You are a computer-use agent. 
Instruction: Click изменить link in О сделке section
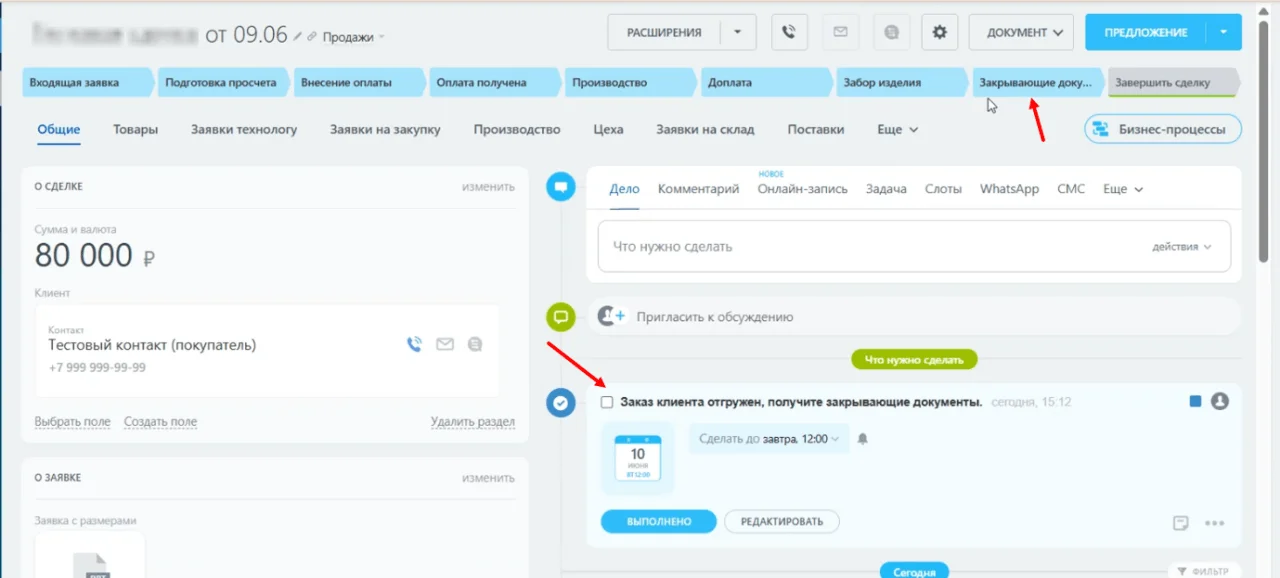(488, 186)
